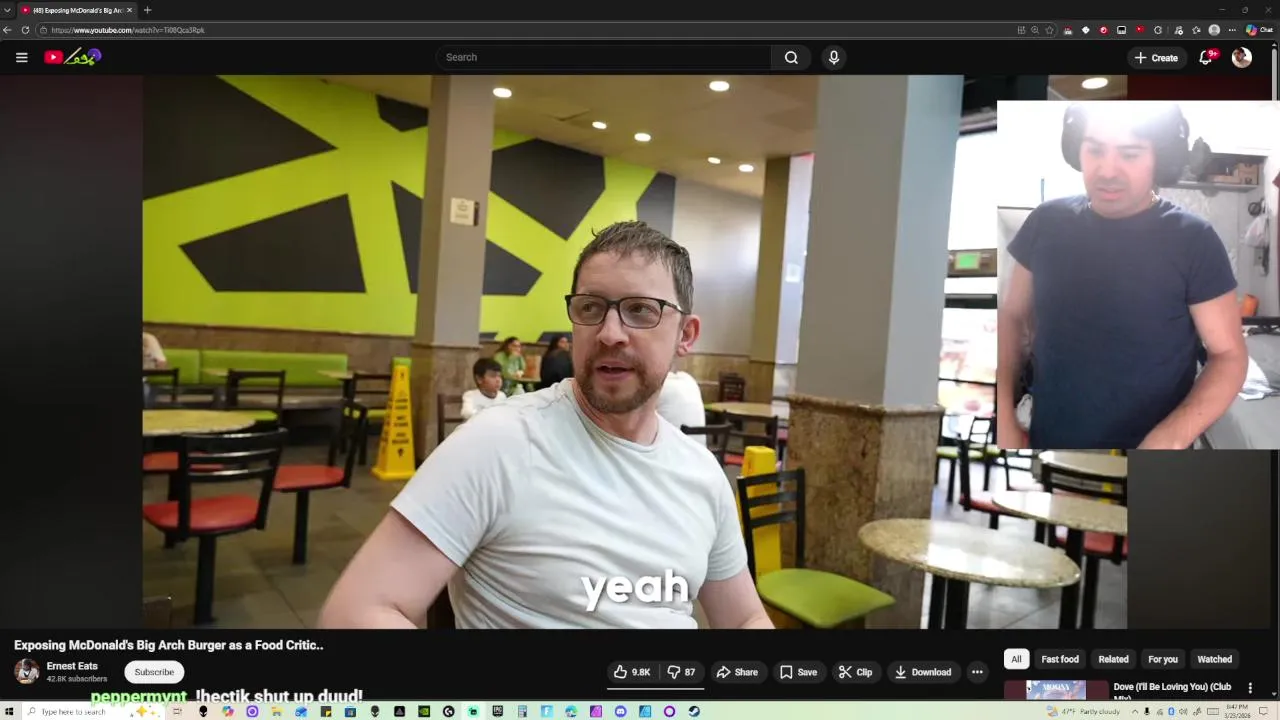The image size is (1280, 720).
Task: Open Ernest Eats channel name link
Action: tap(72, 666)
